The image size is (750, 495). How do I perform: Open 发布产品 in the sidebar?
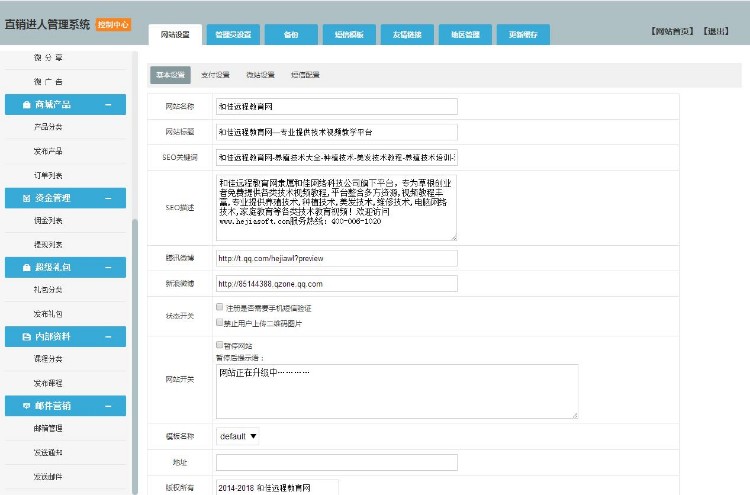[48, 151]
